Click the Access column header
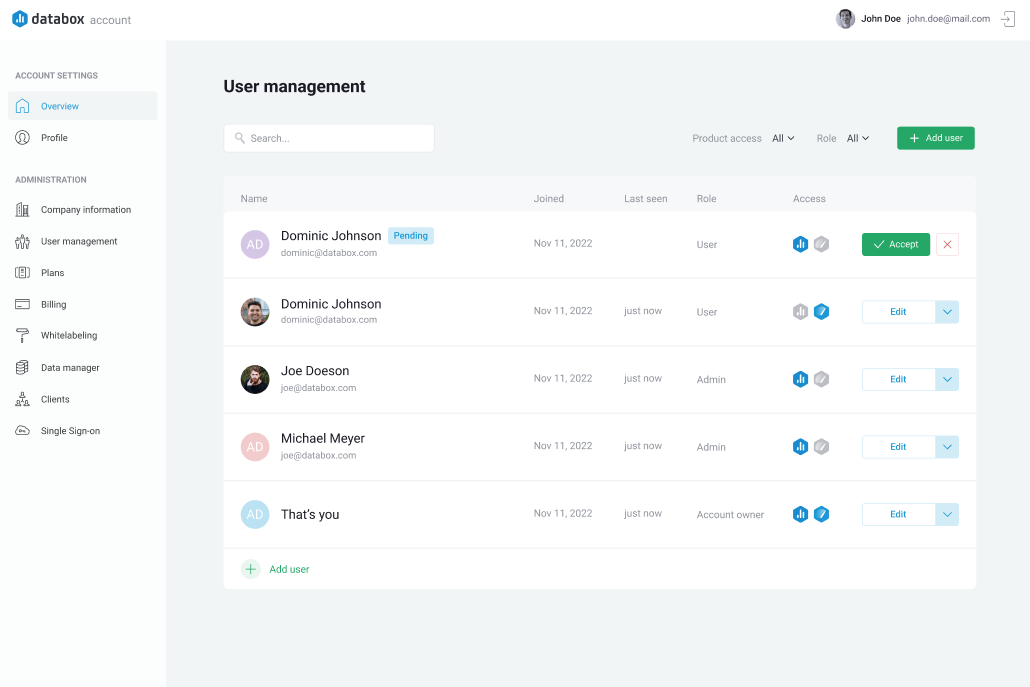Screen dimensions: 1030x687 coord(809,198)
